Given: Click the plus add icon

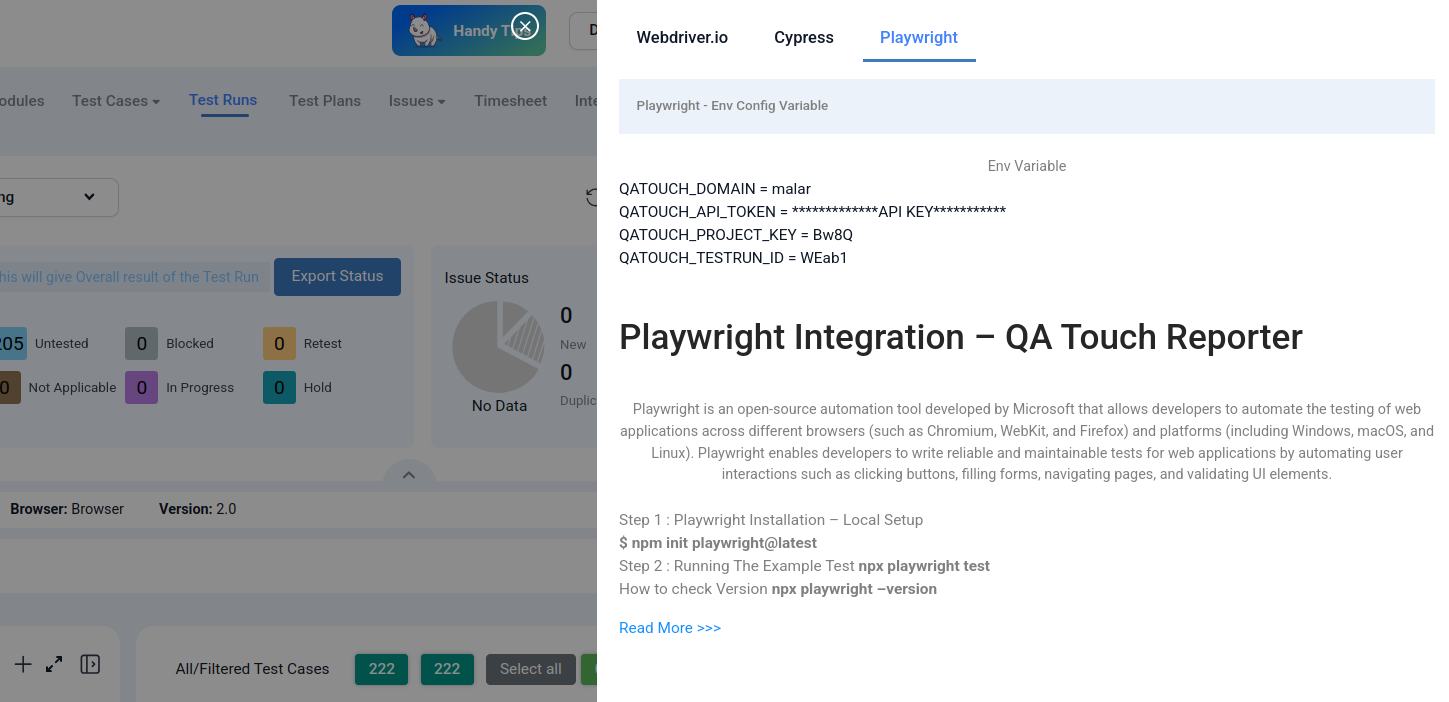Looking at the screenshot, I should click(23, 664).
